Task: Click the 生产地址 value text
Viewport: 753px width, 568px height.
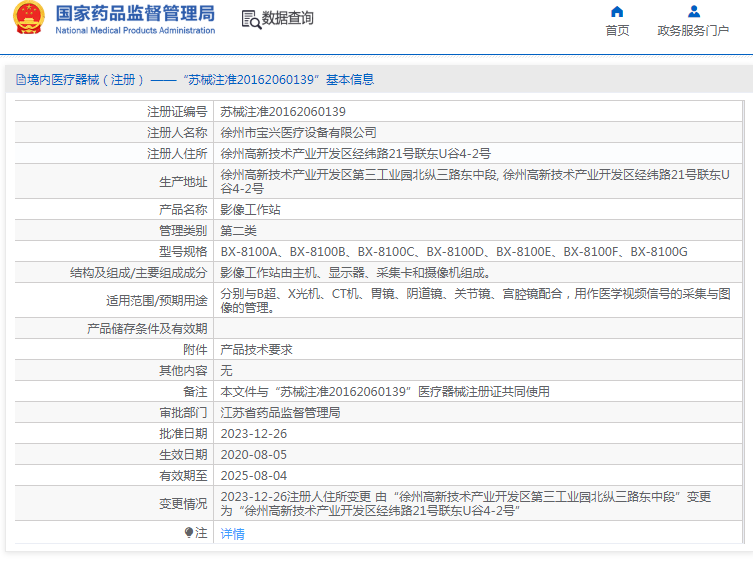Action: [x=475, y=181]
